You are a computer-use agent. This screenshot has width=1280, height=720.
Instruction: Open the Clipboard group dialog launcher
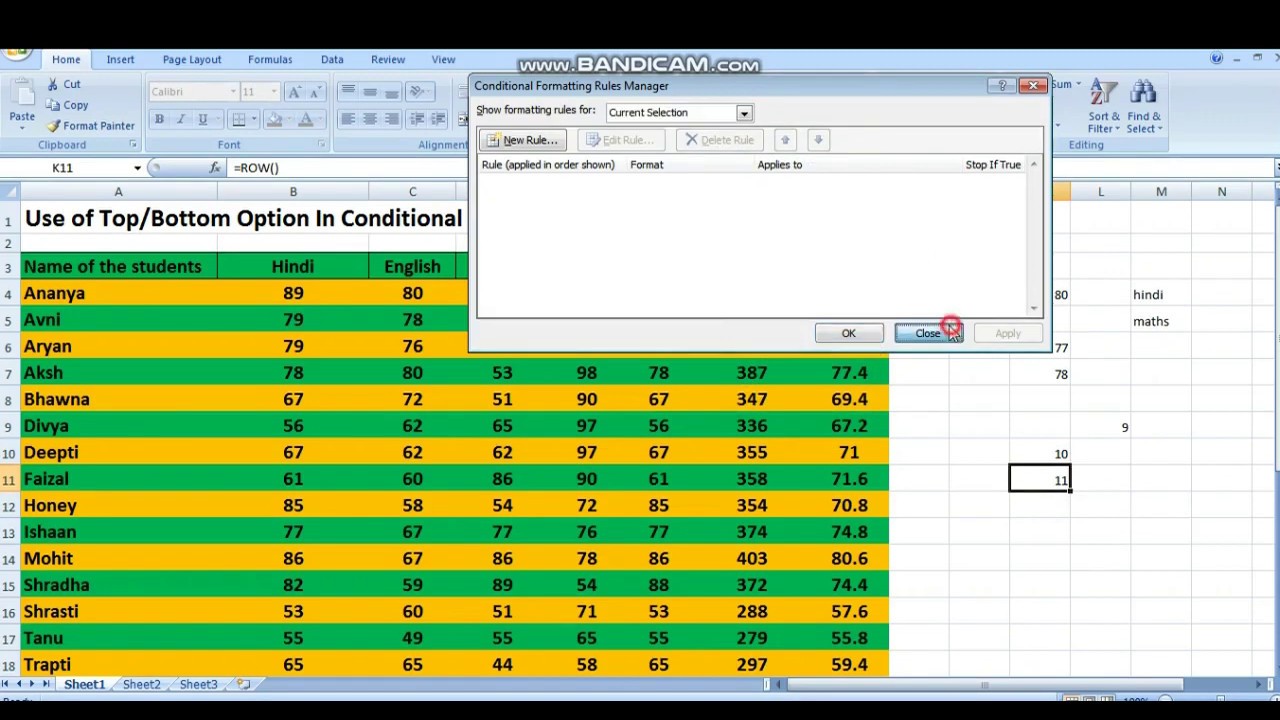point(132,145)
